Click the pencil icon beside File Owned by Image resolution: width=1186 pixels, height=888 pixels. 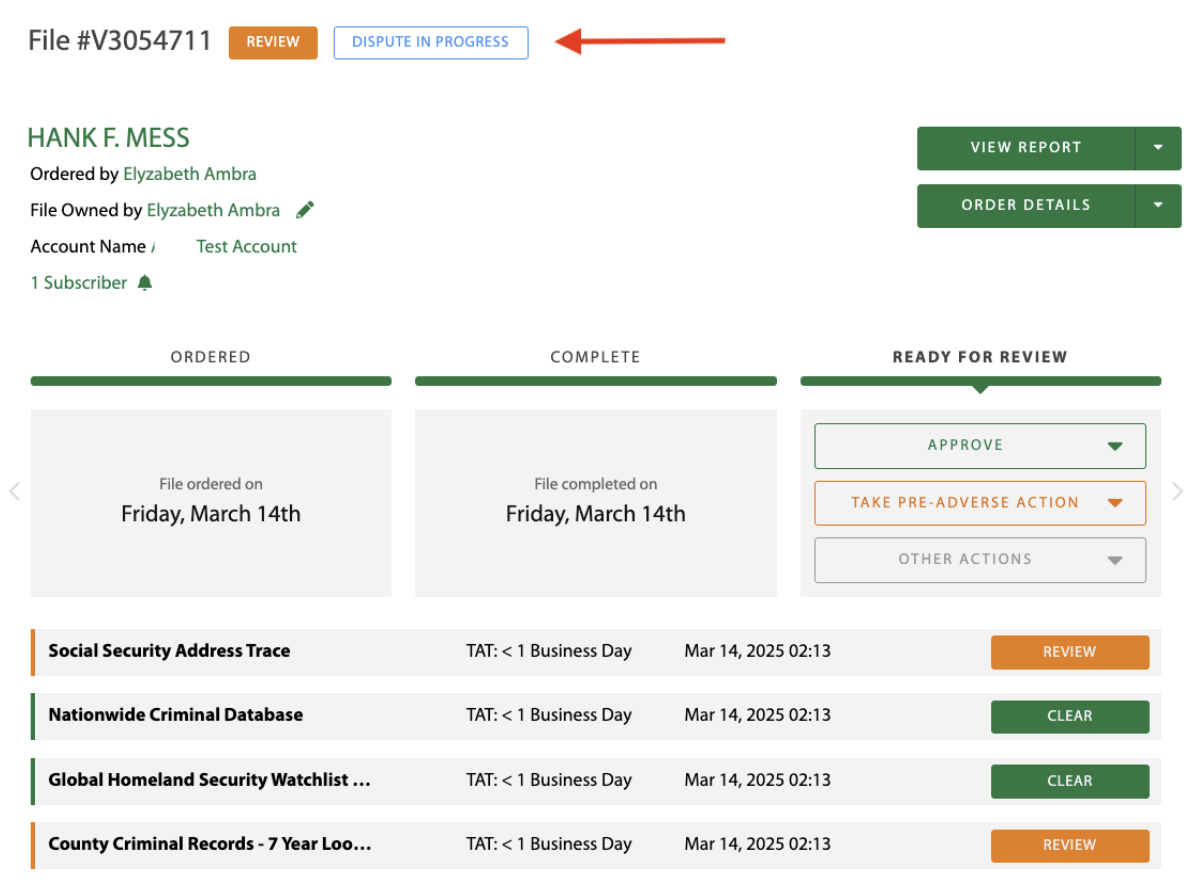pos(305,210)
